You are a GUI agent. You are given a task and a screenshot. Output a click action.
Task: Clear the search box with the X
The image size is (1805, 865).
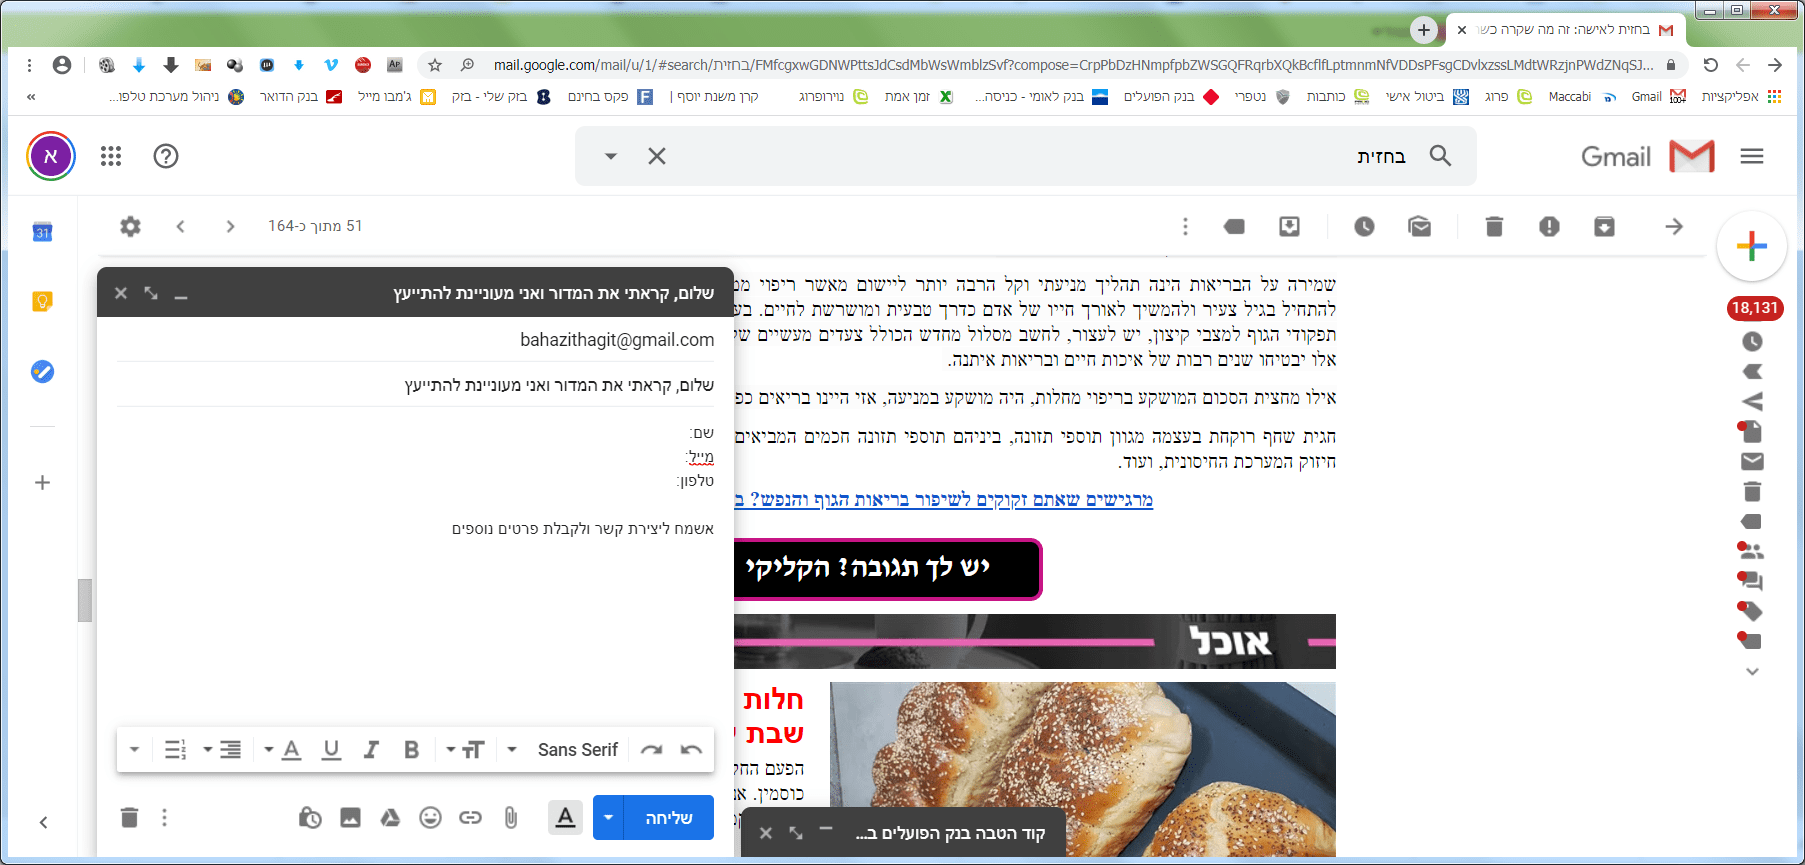click(x=656, y=156)
